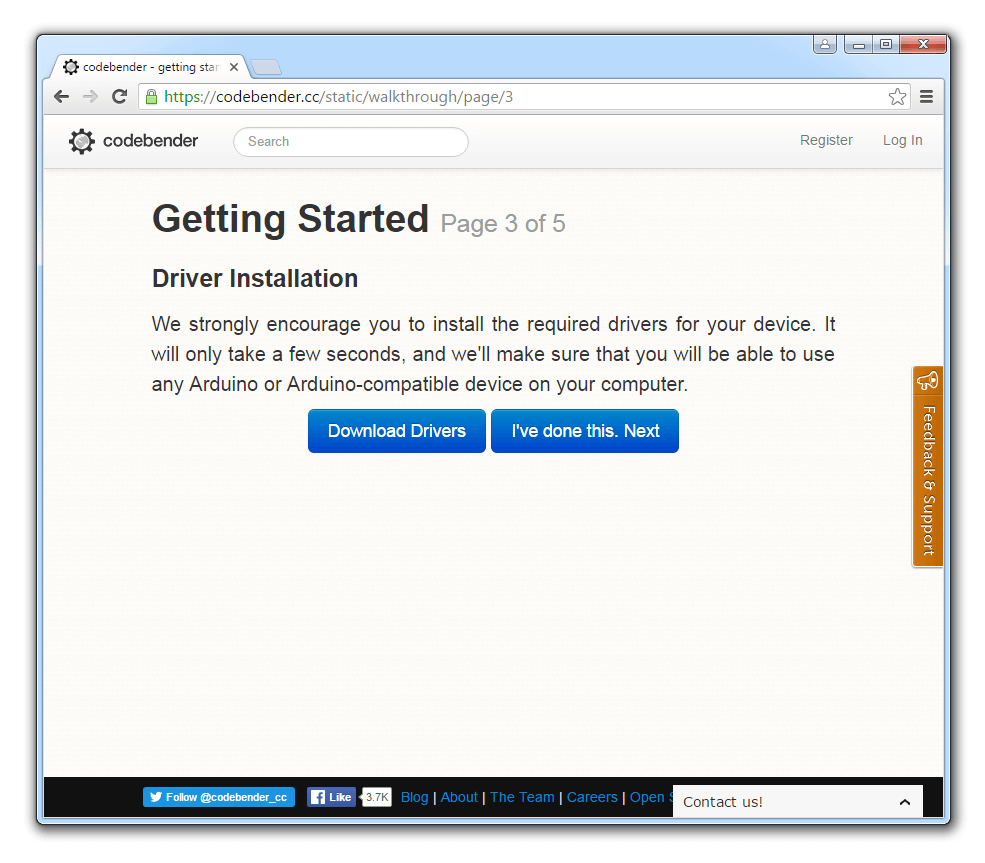
Task: Click the Download Drivers button
Action: (396, 431)
